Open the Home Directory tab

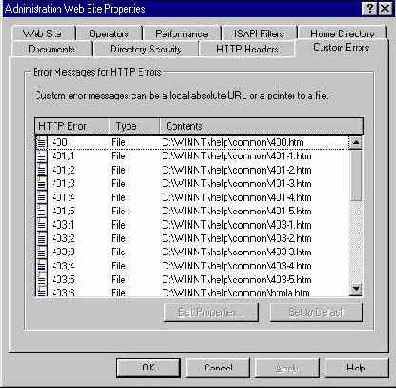[x=342, y=33]
